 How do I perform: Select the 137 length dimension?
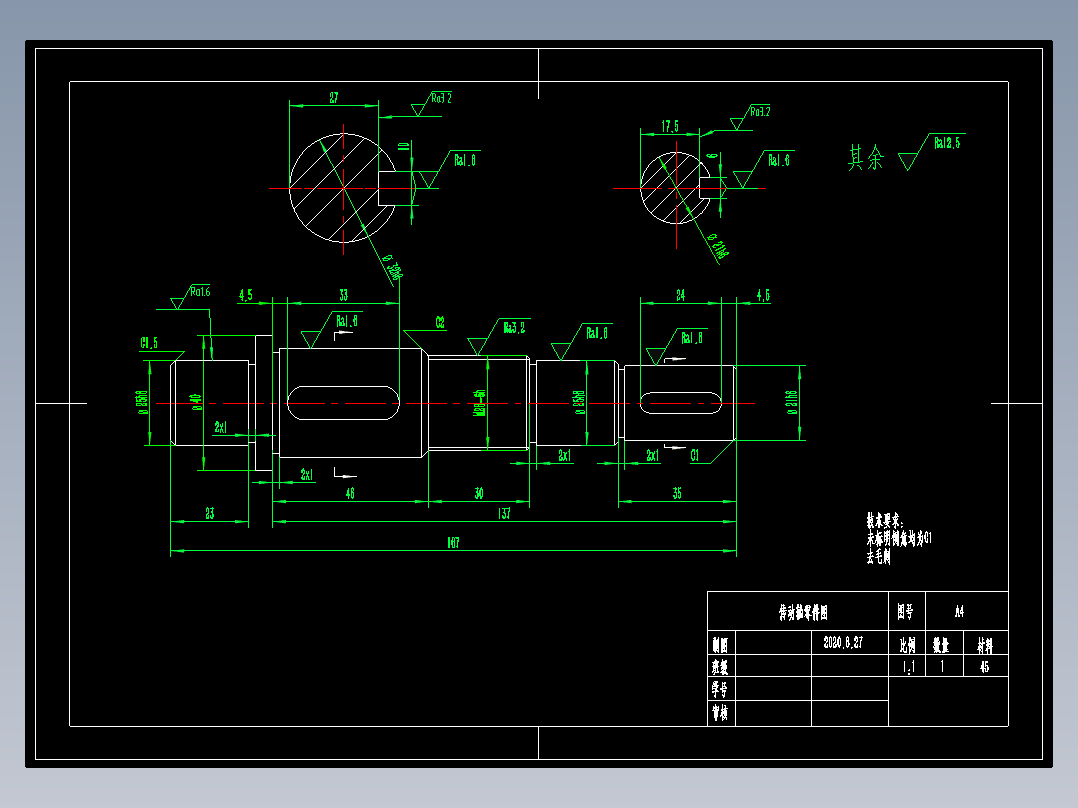point(504,513)
